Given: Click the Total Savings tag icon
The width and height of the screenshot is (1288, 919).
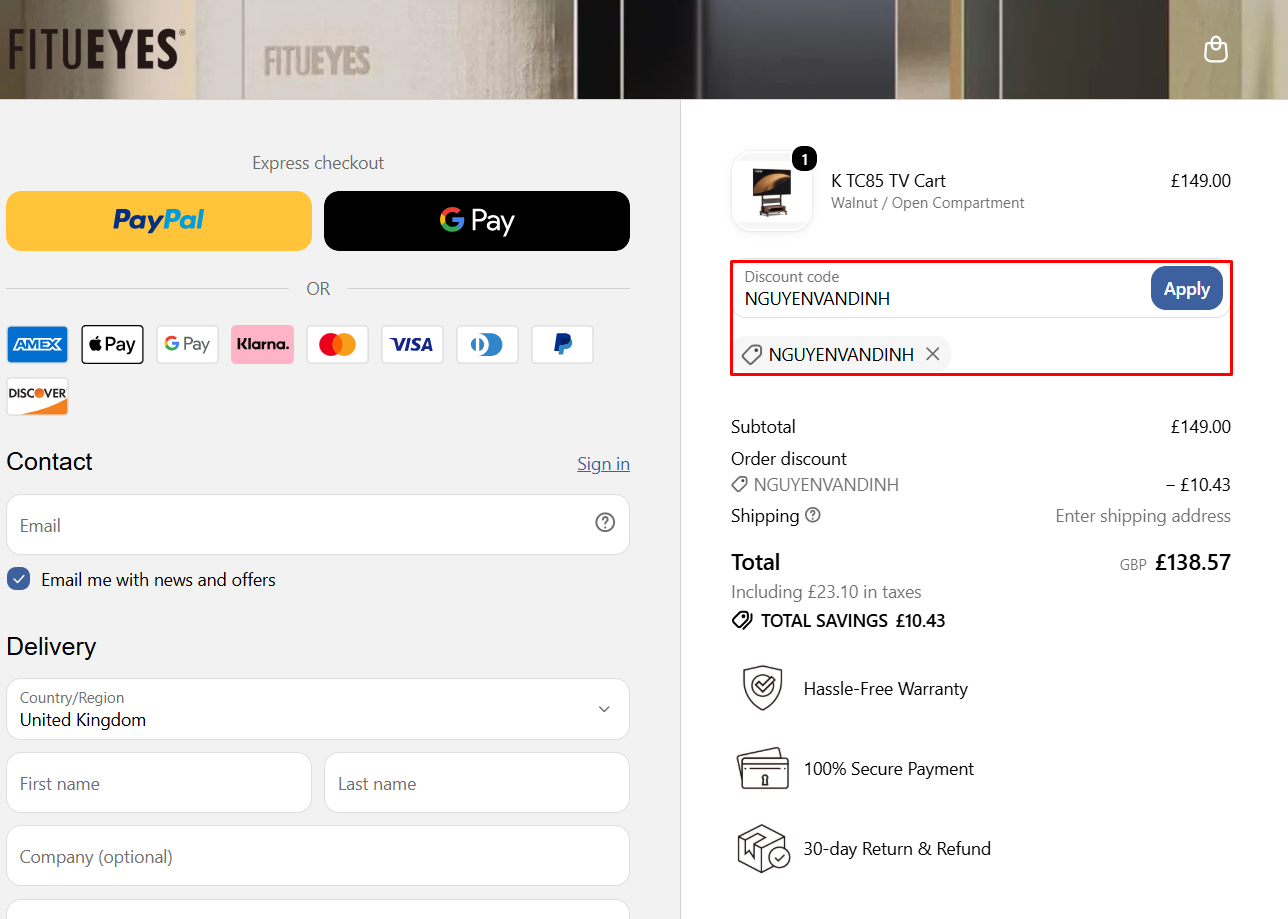Looking at the screenshot, I should click(742, 620).
